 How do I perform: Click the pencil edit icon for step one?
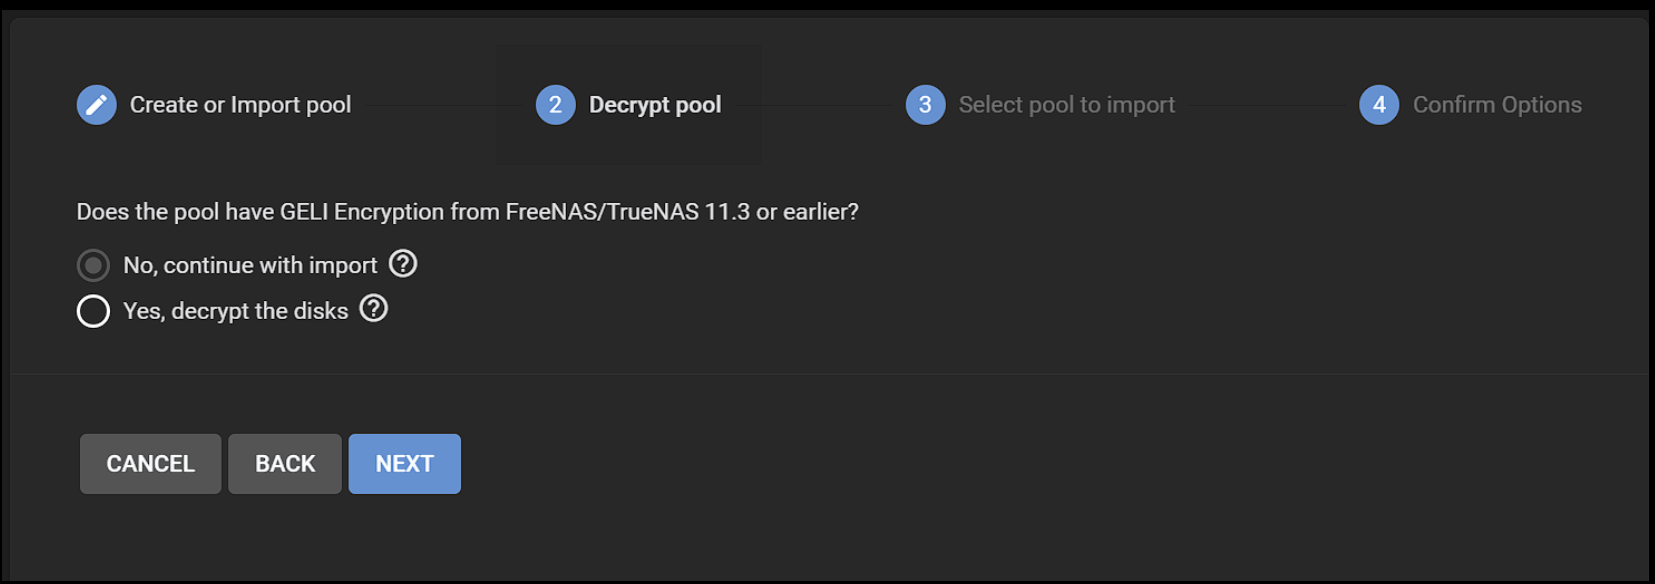[96, 105]
